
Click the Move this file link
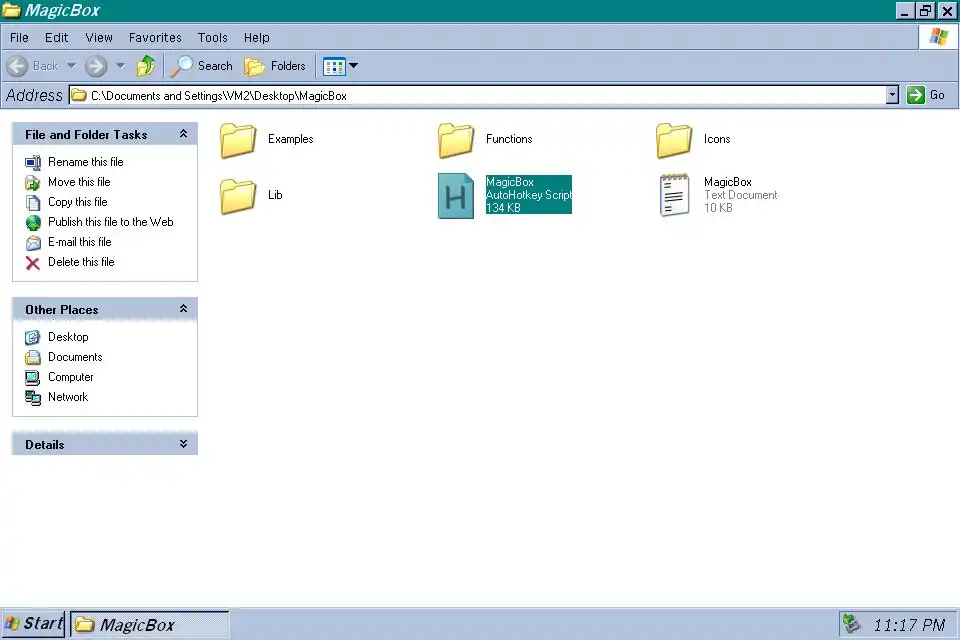pyautogui.click(x=79, y=182)
